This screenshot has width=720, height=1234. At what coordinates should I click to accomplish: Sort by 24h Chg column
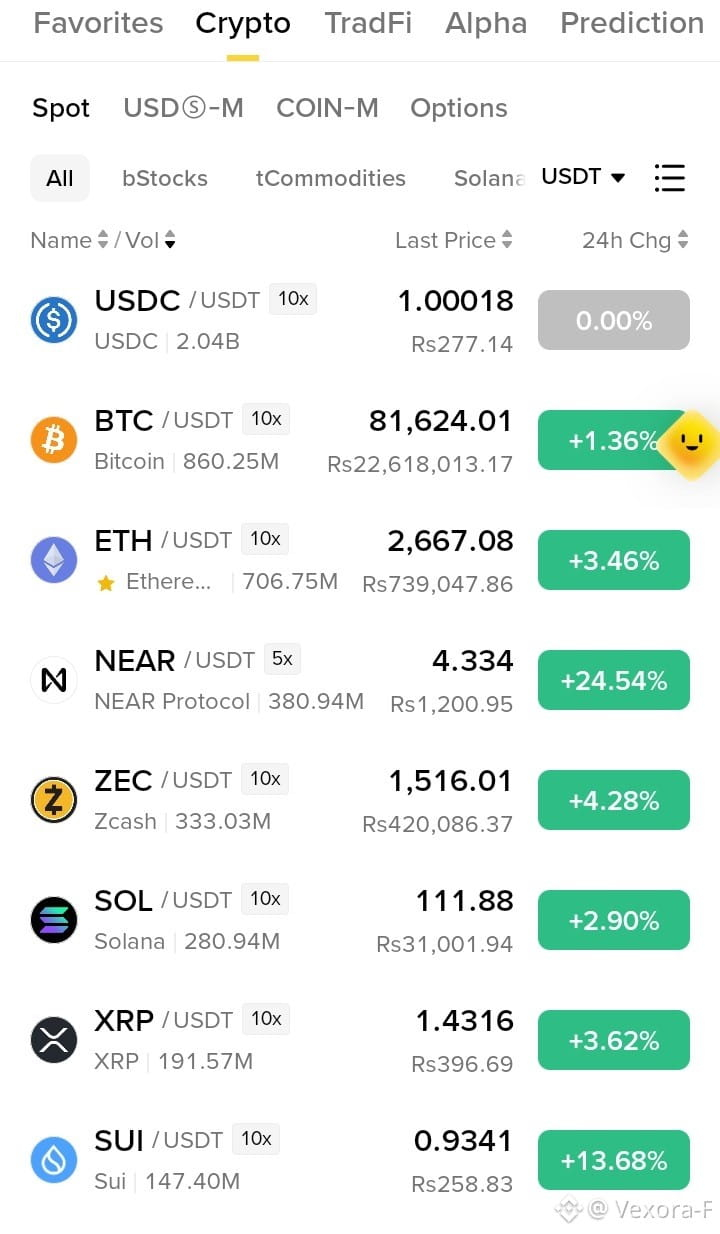635,240
